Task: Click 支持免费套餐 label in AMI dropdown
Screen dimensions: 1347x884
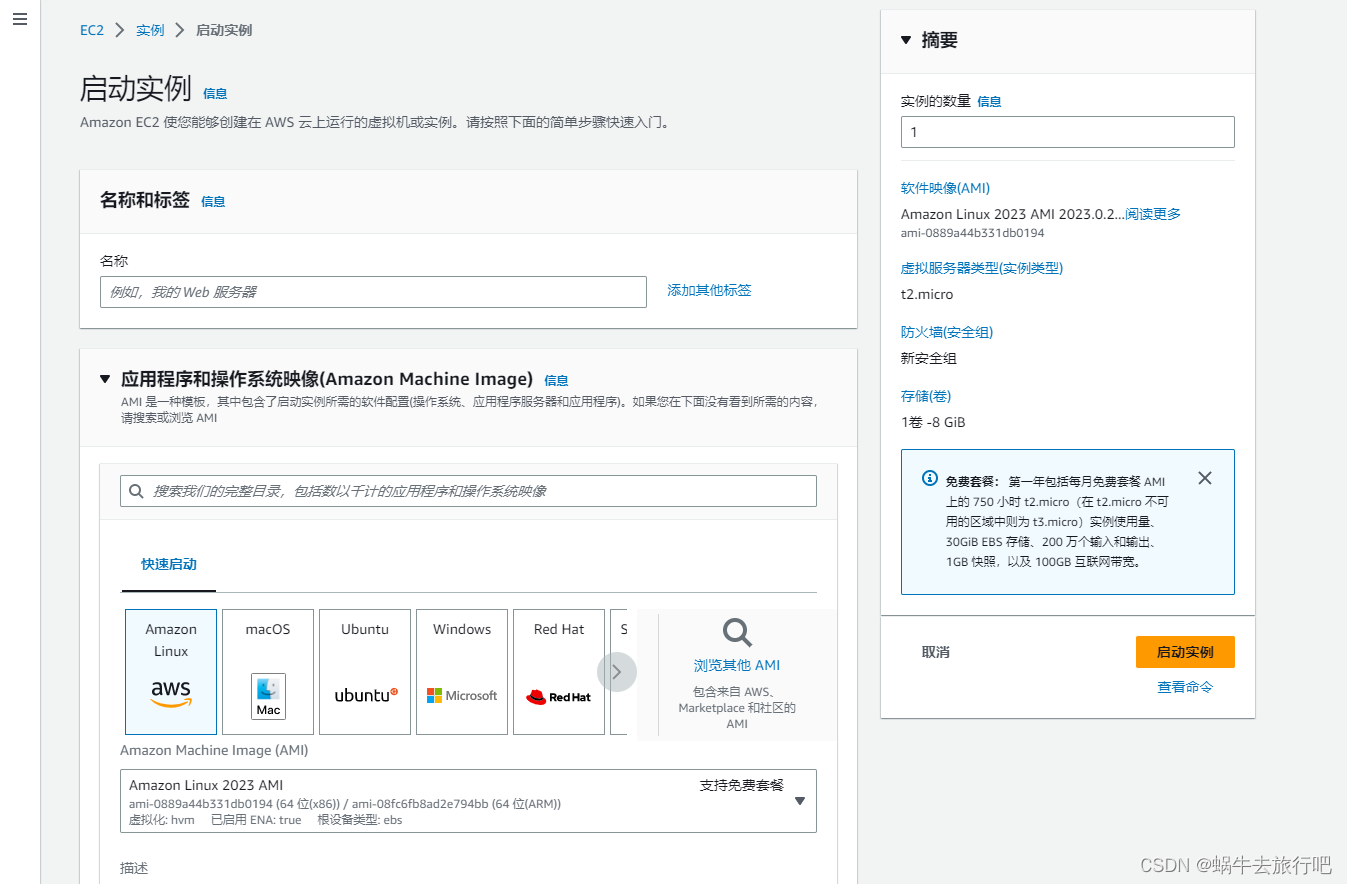Action: point(741,785)
